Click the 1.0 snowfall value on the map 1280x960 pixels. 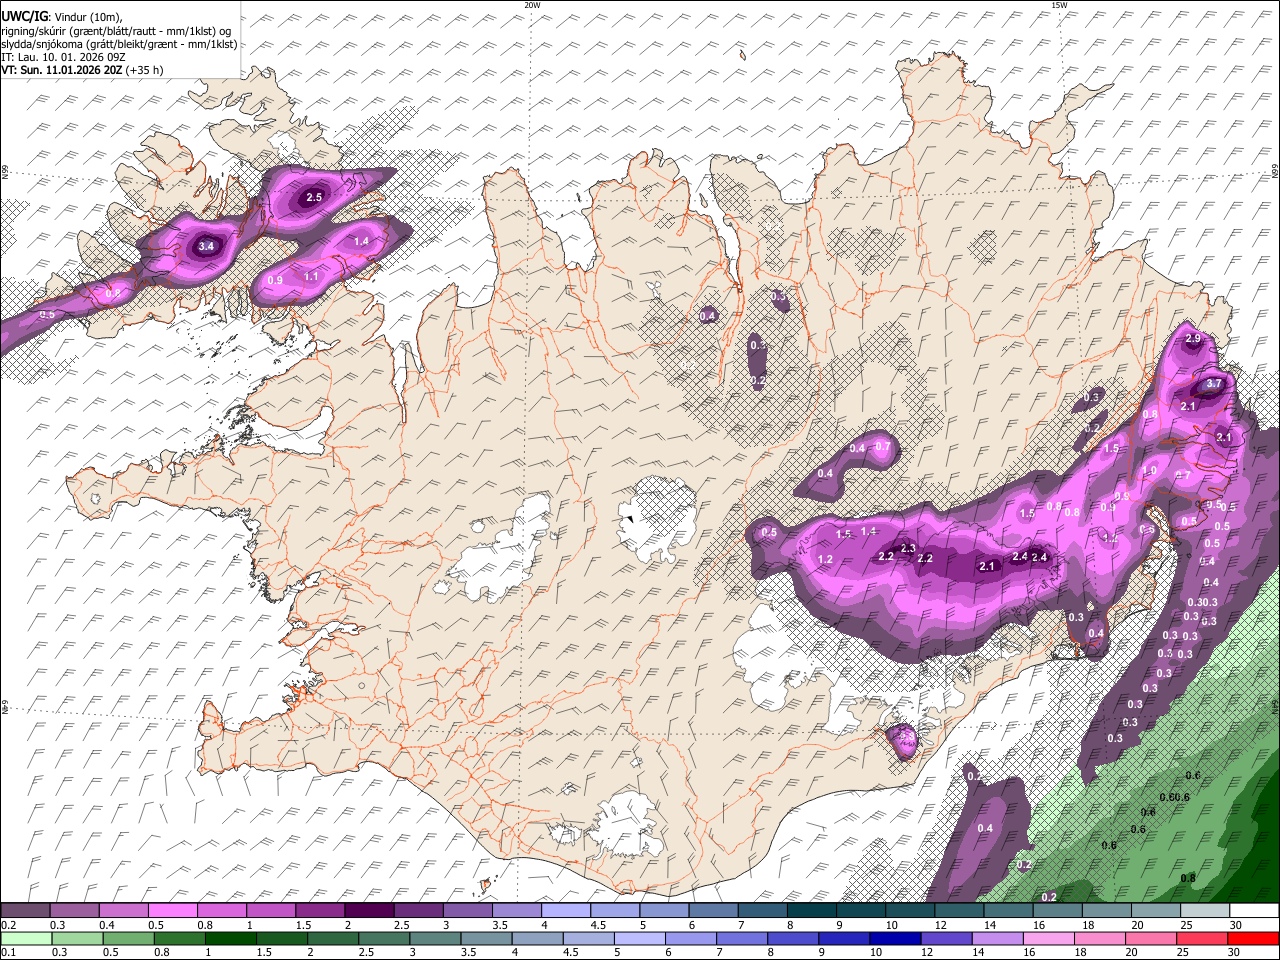pos(1149,471)
